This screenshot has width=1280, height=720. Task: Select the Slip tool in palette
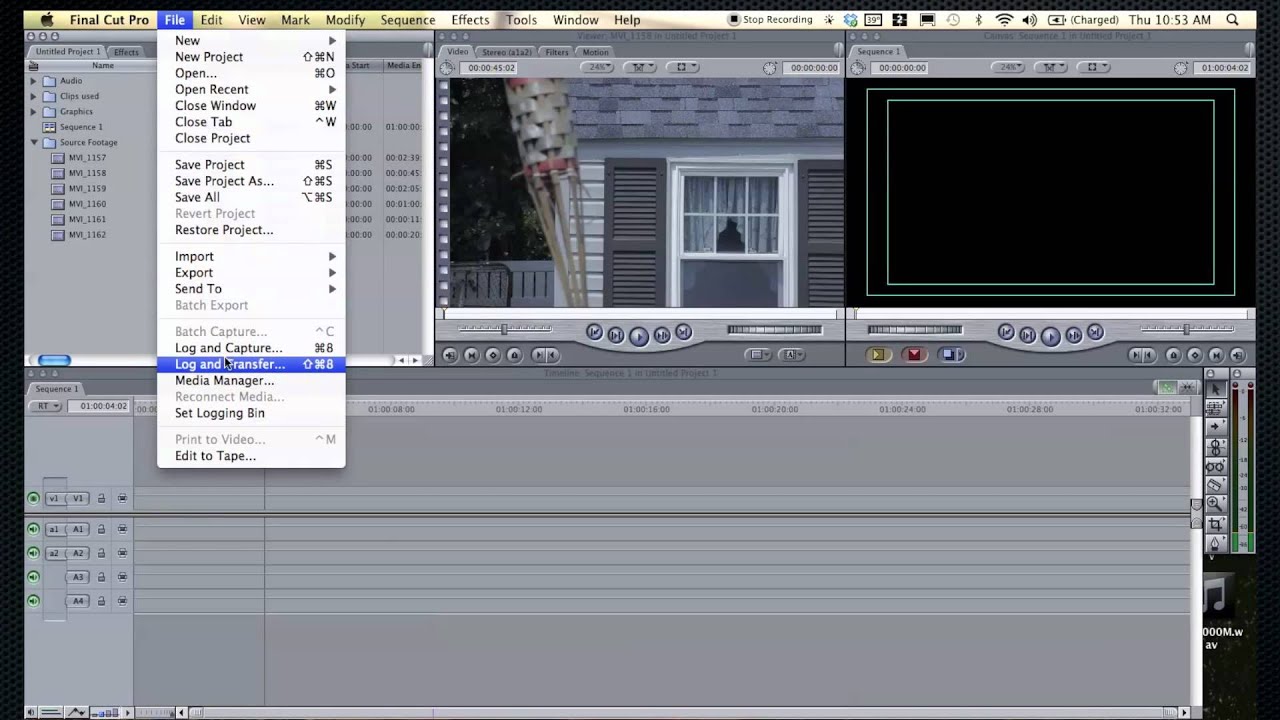pos(1215,466)
